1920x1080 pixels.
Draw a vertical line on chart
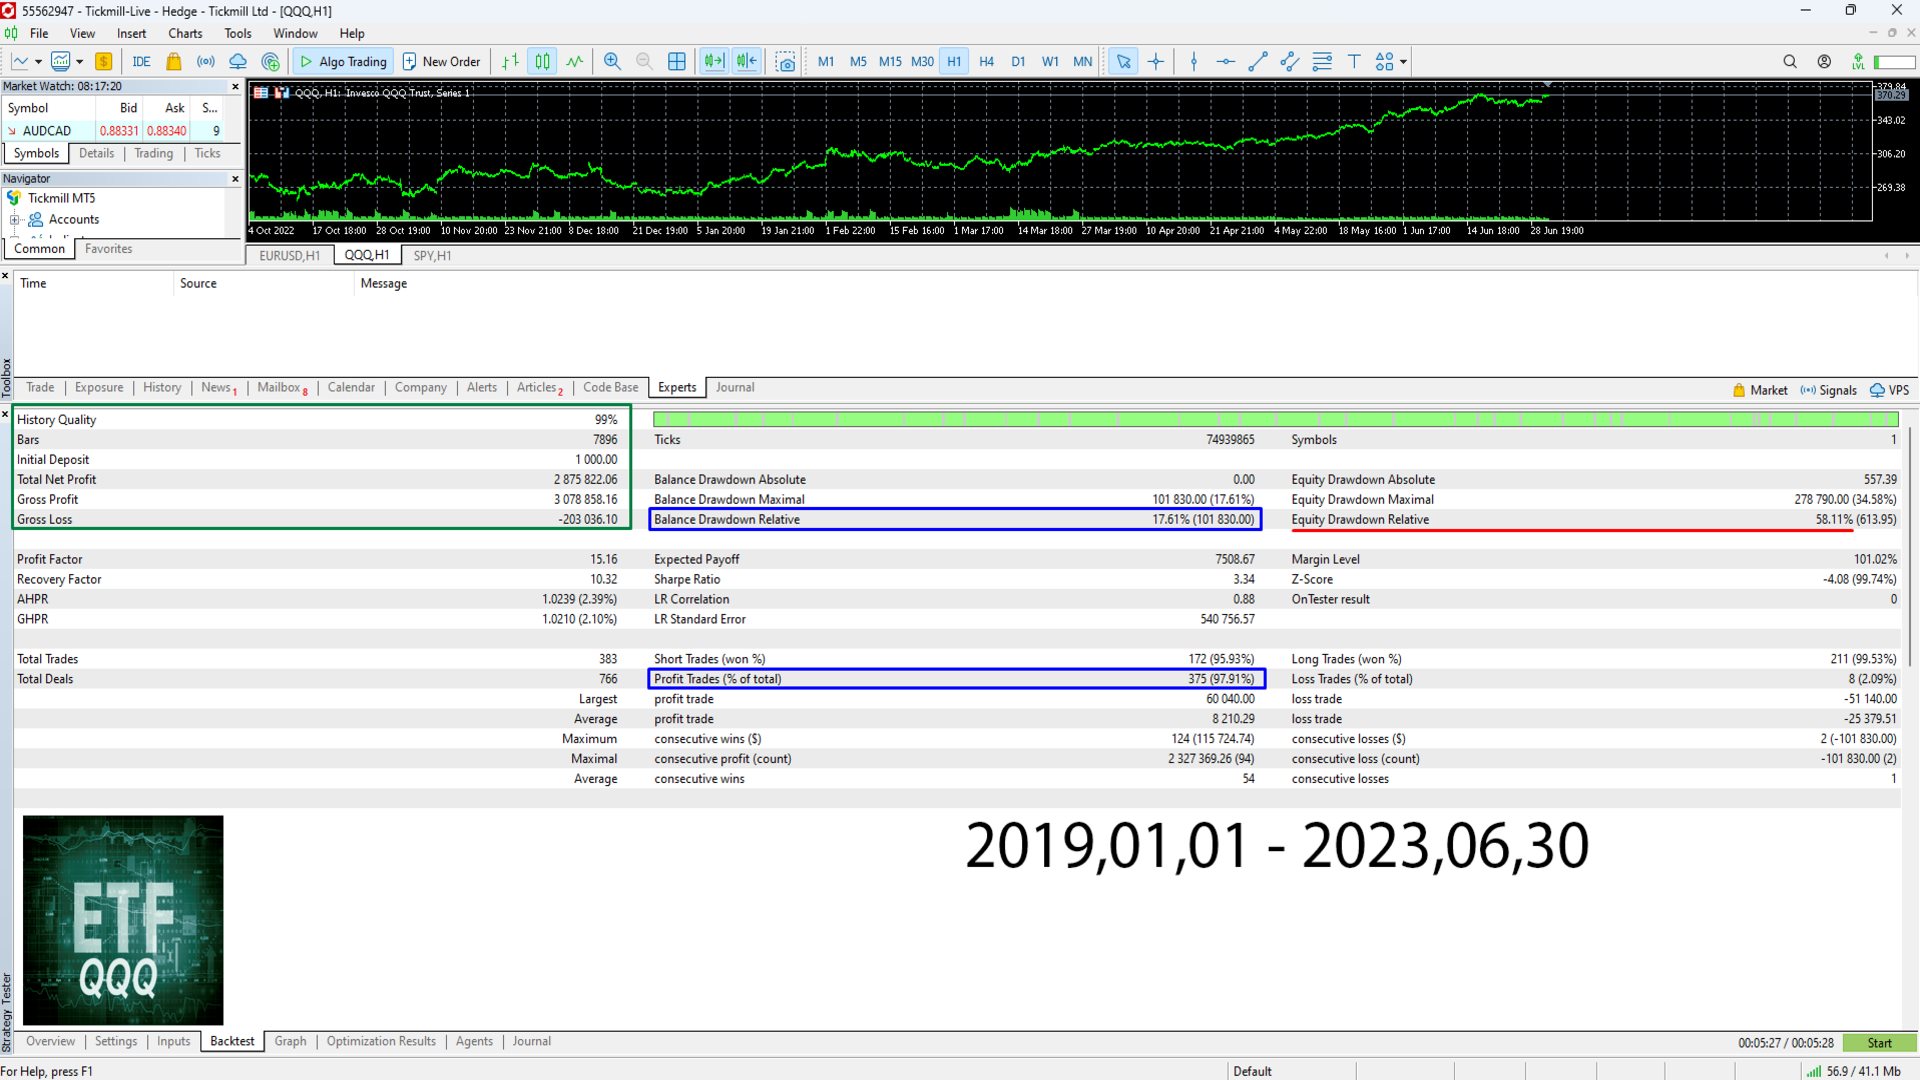tap(1194, 61)
